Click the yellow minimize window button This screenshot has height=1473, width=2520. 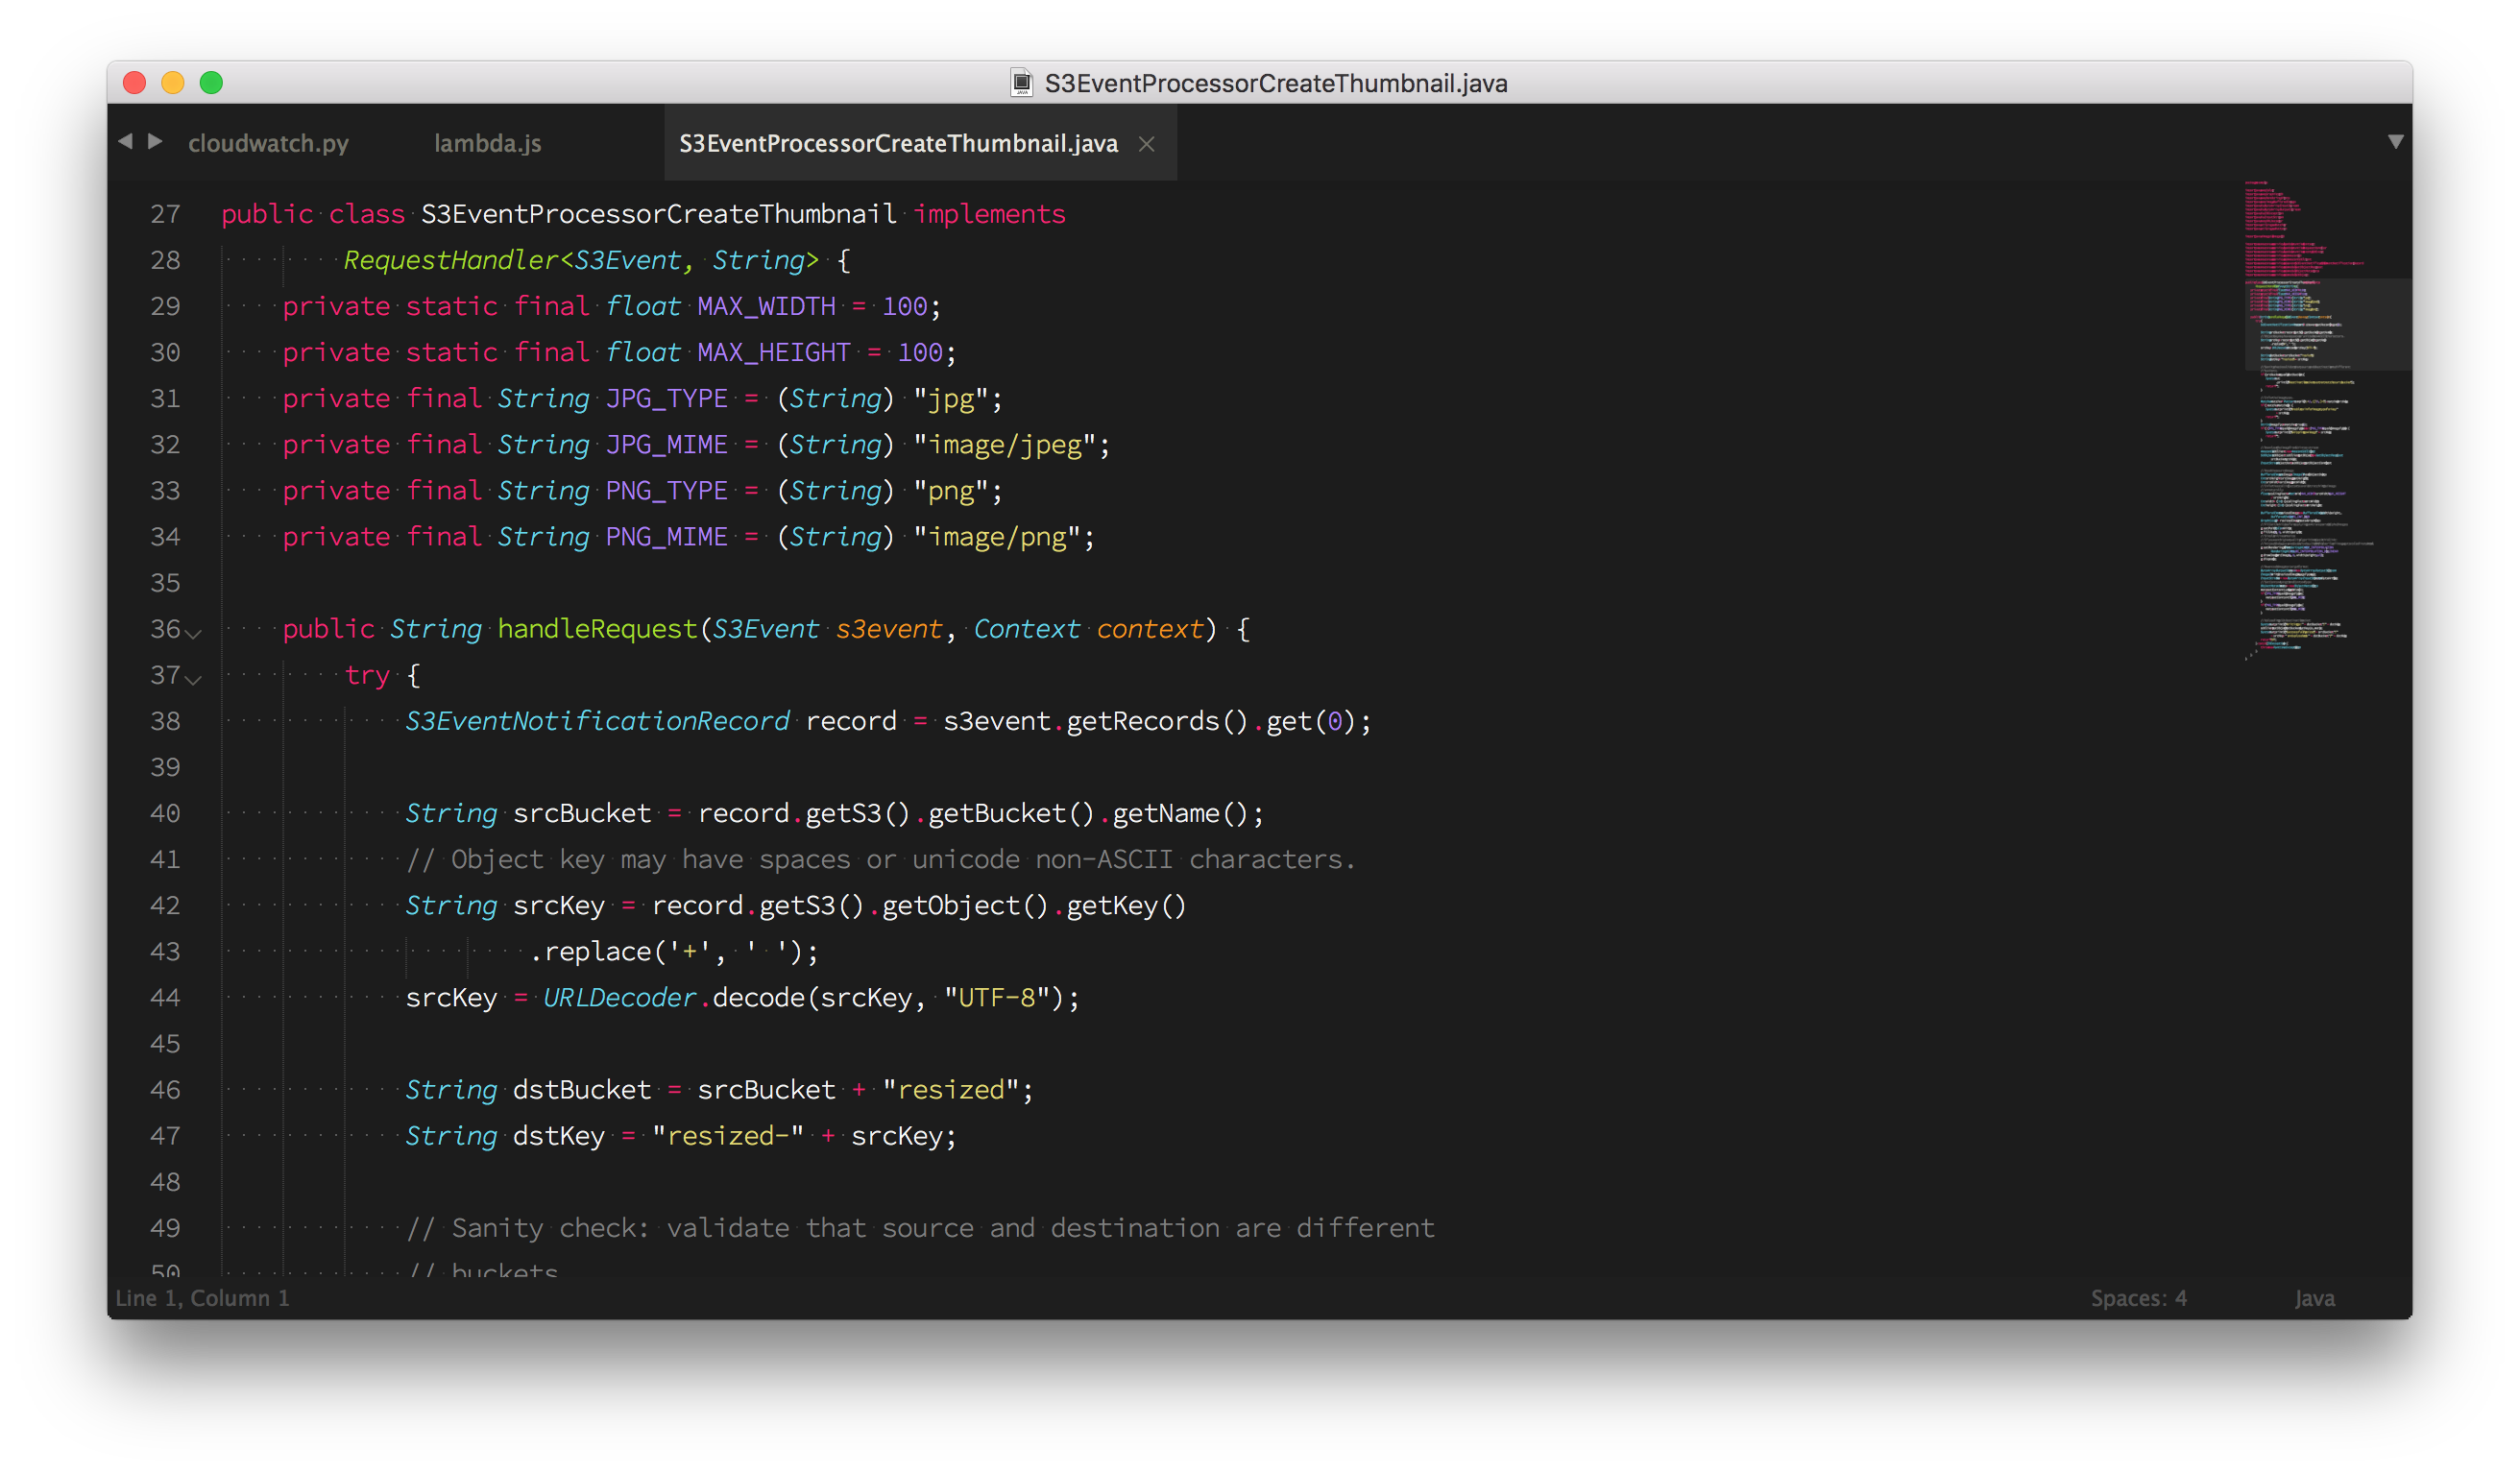(173, 83)
